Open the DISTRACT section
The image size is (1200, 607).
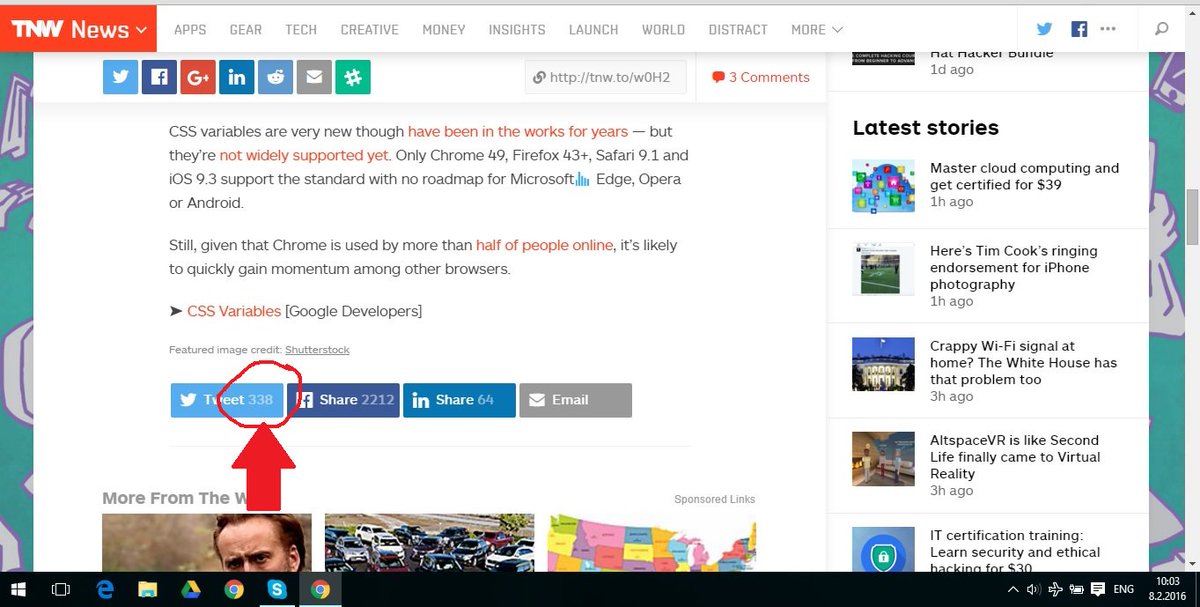738,30
